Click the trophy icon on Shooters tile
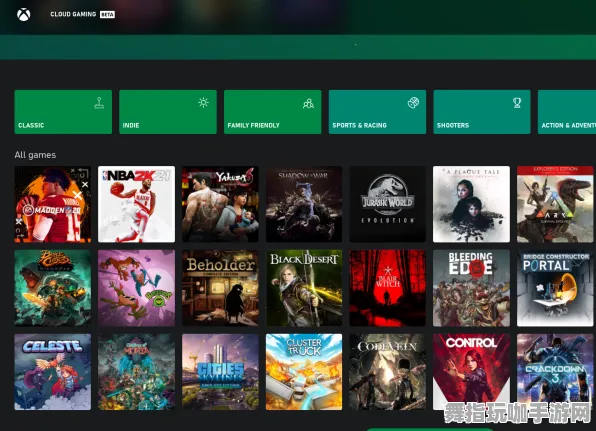The width and height of the screenshot is (596, 431). click(517, 103)
